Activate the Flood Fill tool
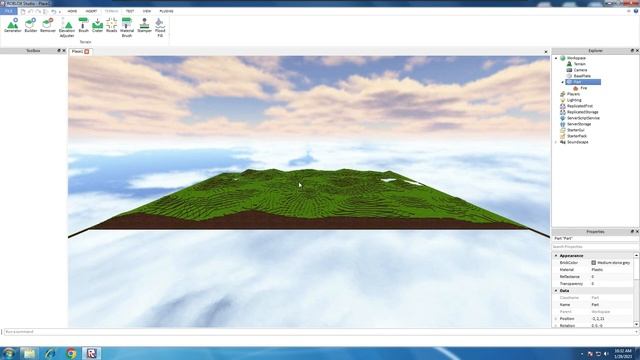The height and width of the screenshot is (360, 640). pos(160,28)
